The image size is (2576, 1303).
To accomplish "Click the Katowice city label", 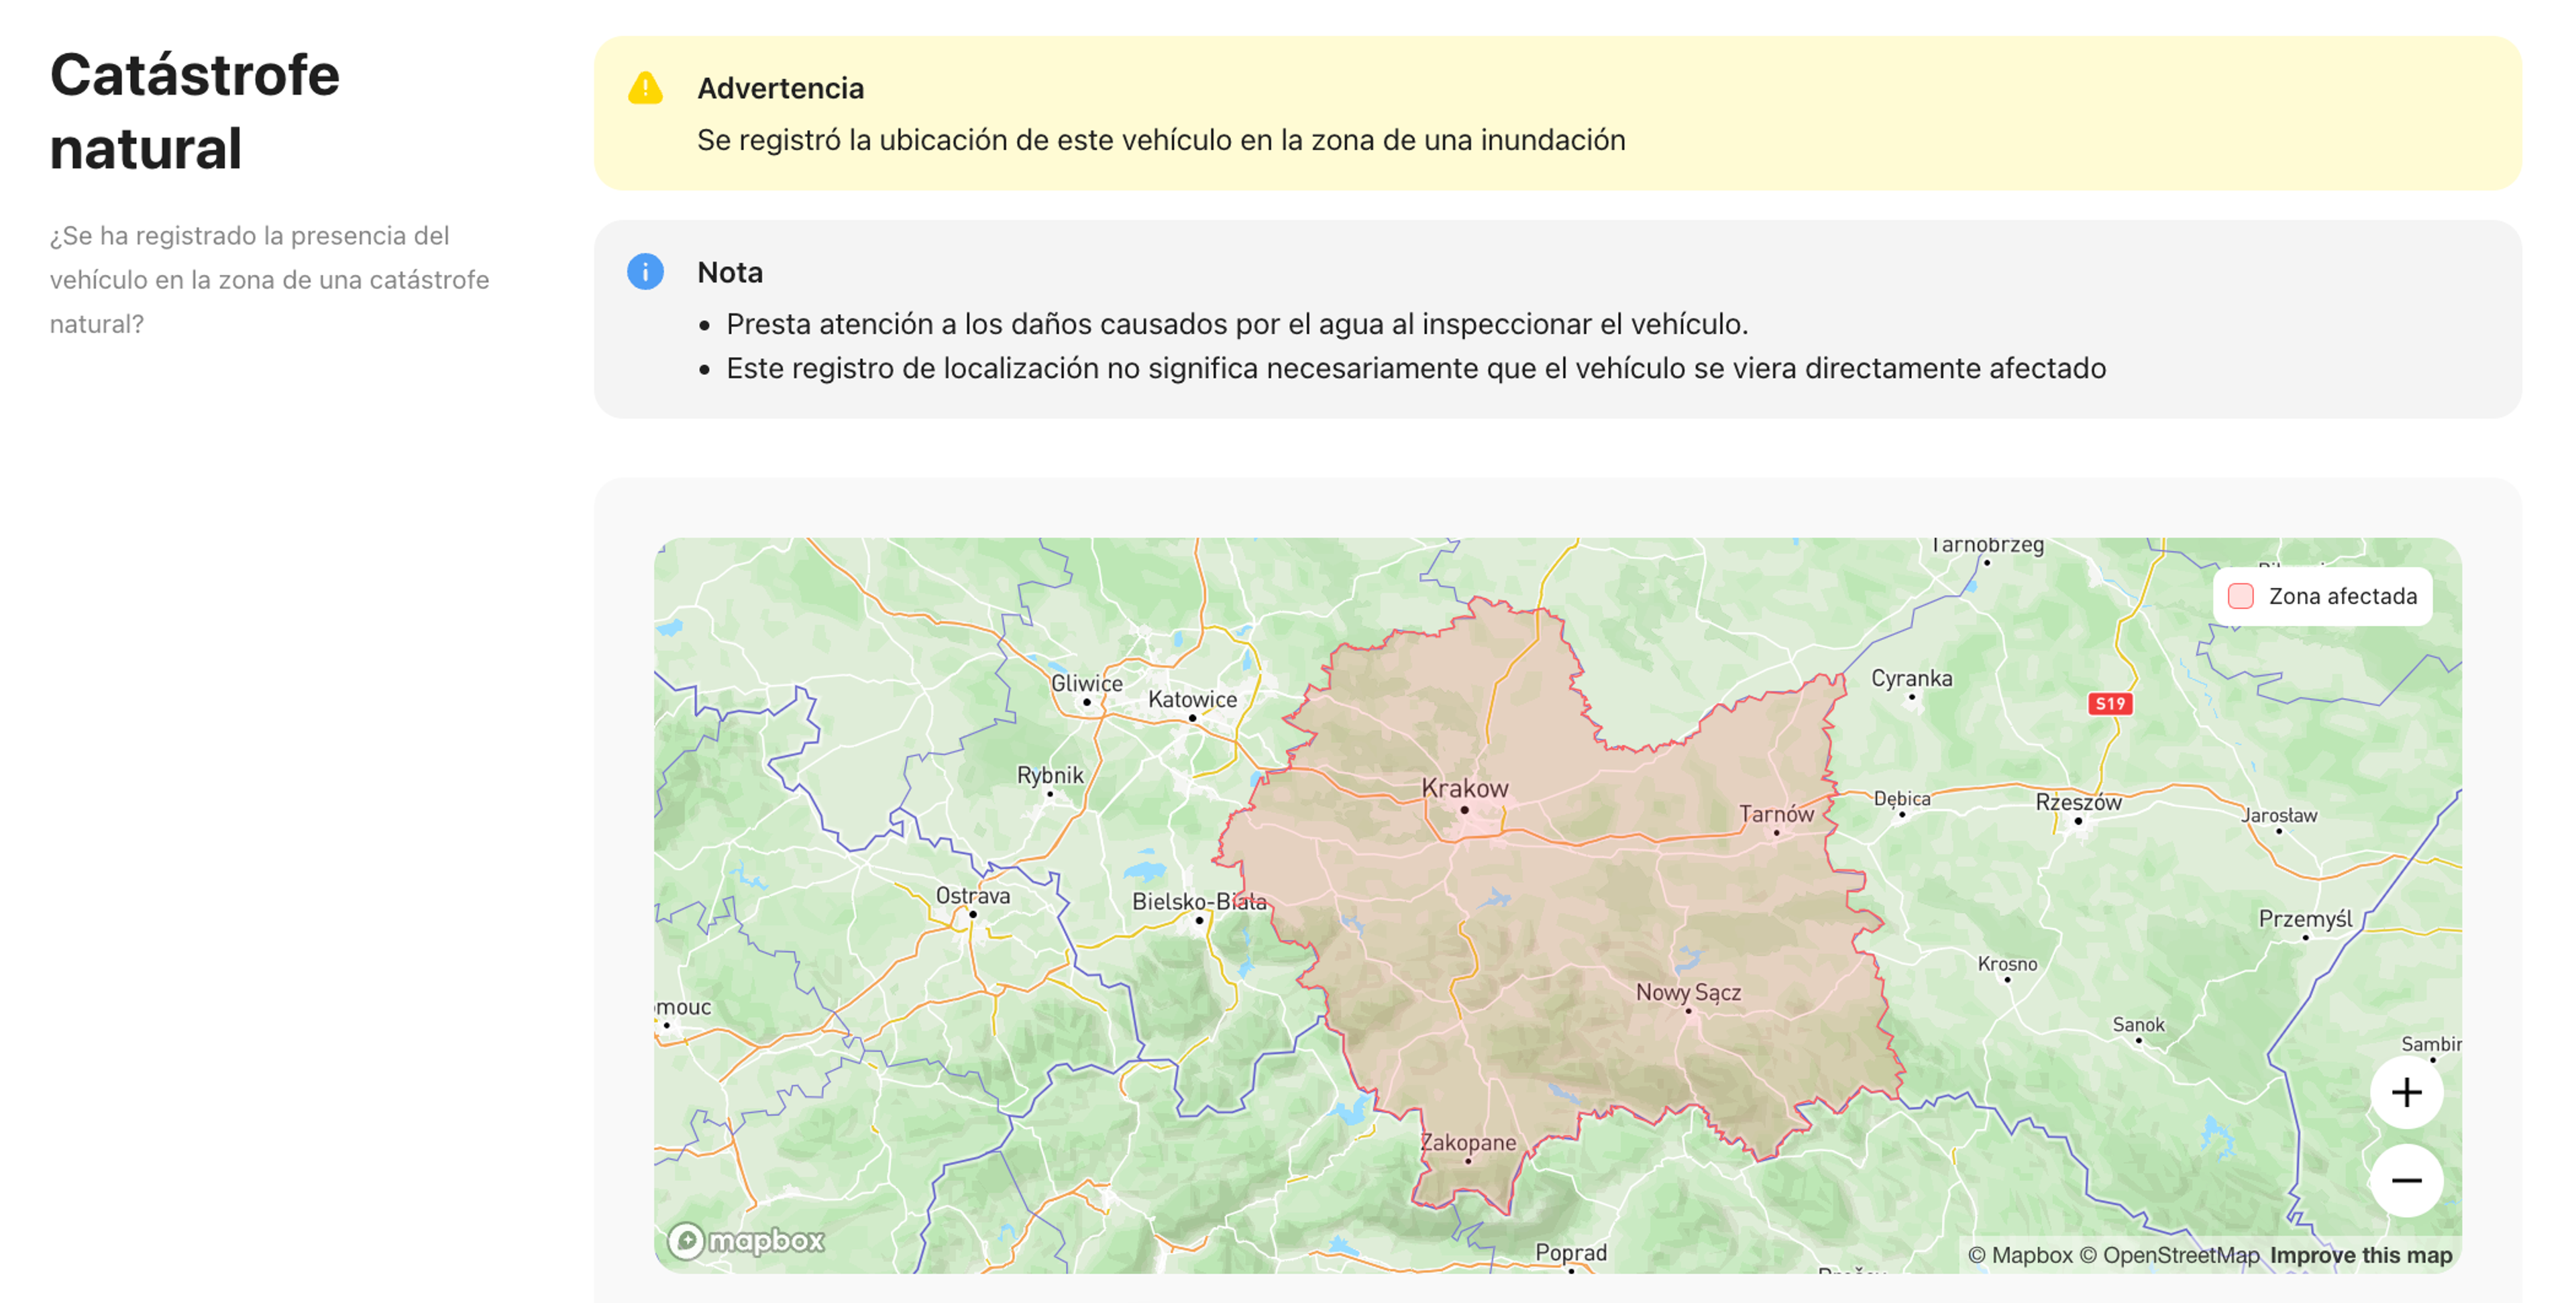I will tap(1192, 699).
